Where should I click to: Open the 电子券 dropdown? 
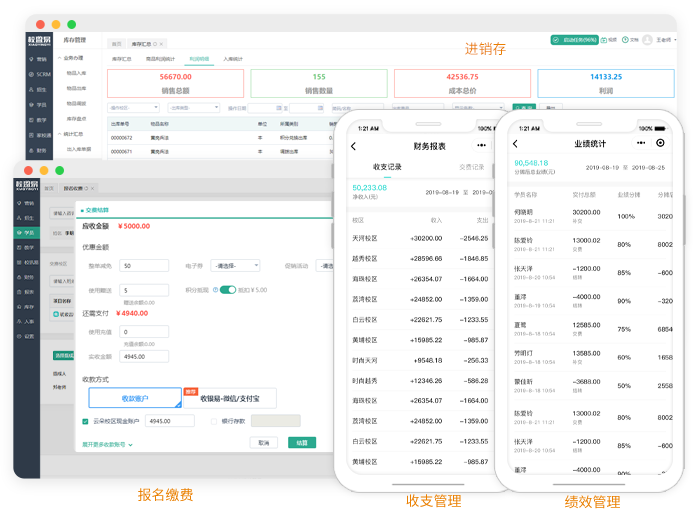[x=235, y=265]
